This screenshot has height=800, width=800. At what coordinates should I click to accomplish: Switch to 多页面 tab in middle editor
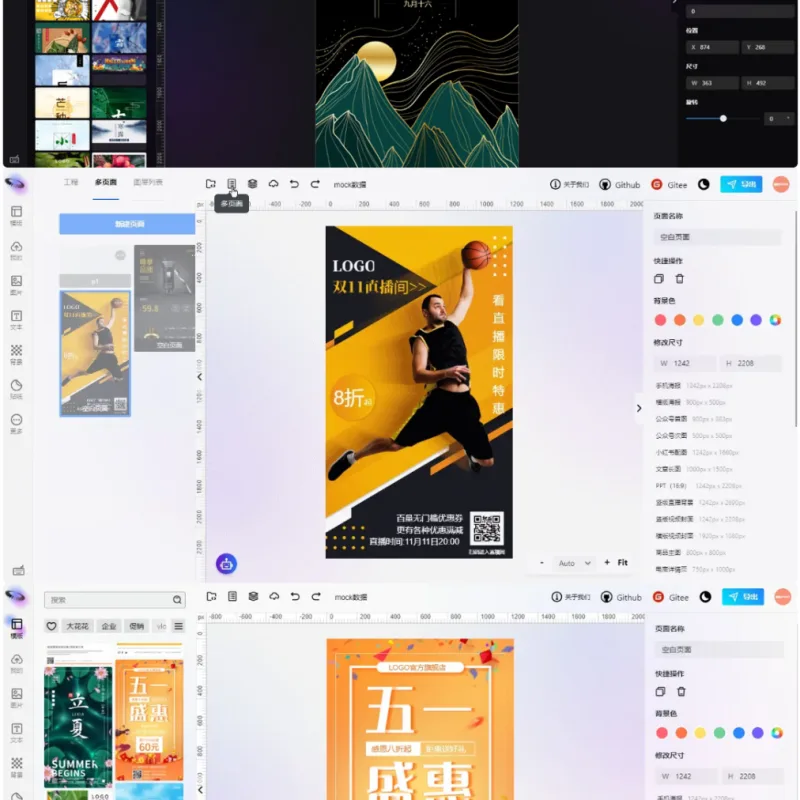(106, 182)
